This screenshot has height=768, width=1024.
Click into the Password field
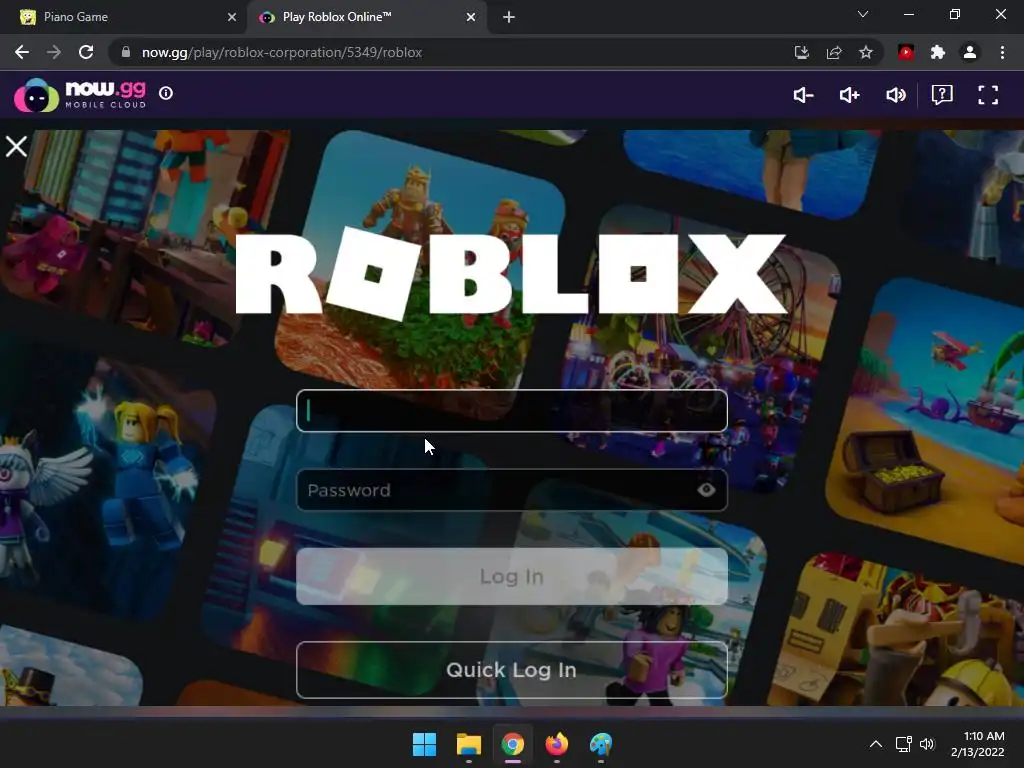click(512, 490)
